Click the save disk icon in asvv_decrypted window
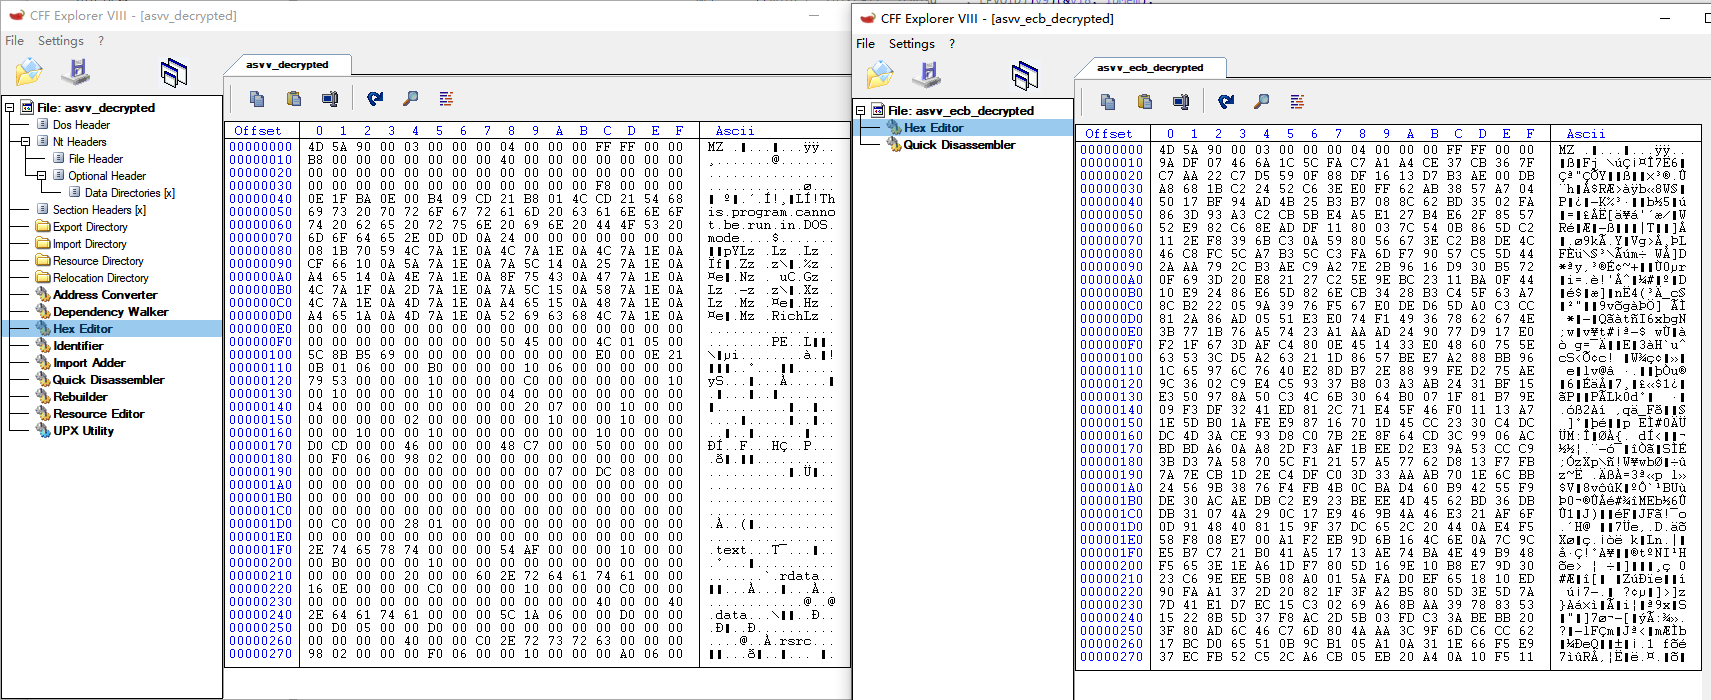This screenshot has height=700, width=1711. 76,71
